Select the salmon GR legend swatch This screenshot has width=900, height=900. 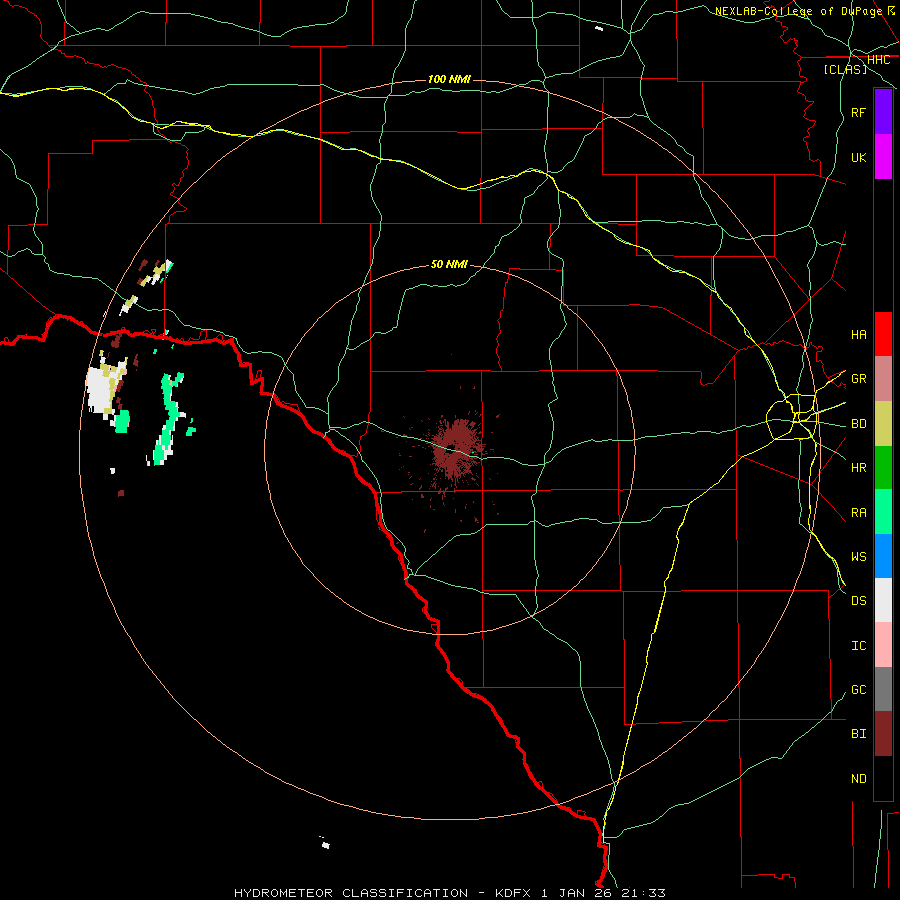(x=883, y=379)
